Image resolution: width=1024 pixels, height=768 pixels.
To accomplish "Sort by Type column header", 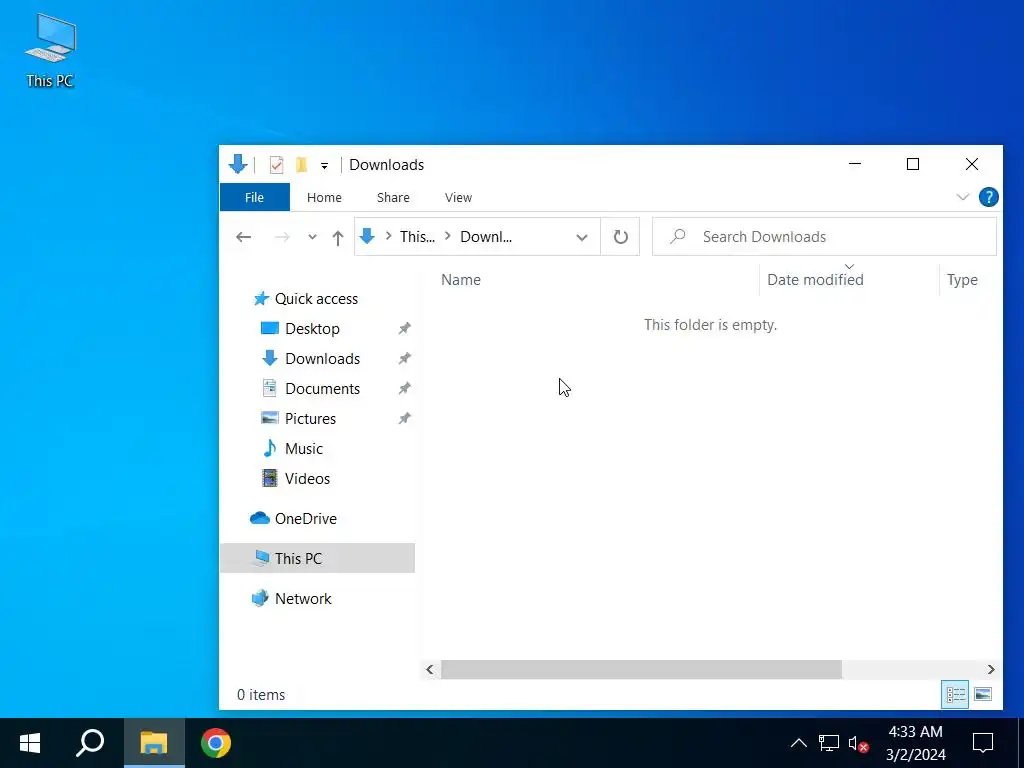I will 962,280.
